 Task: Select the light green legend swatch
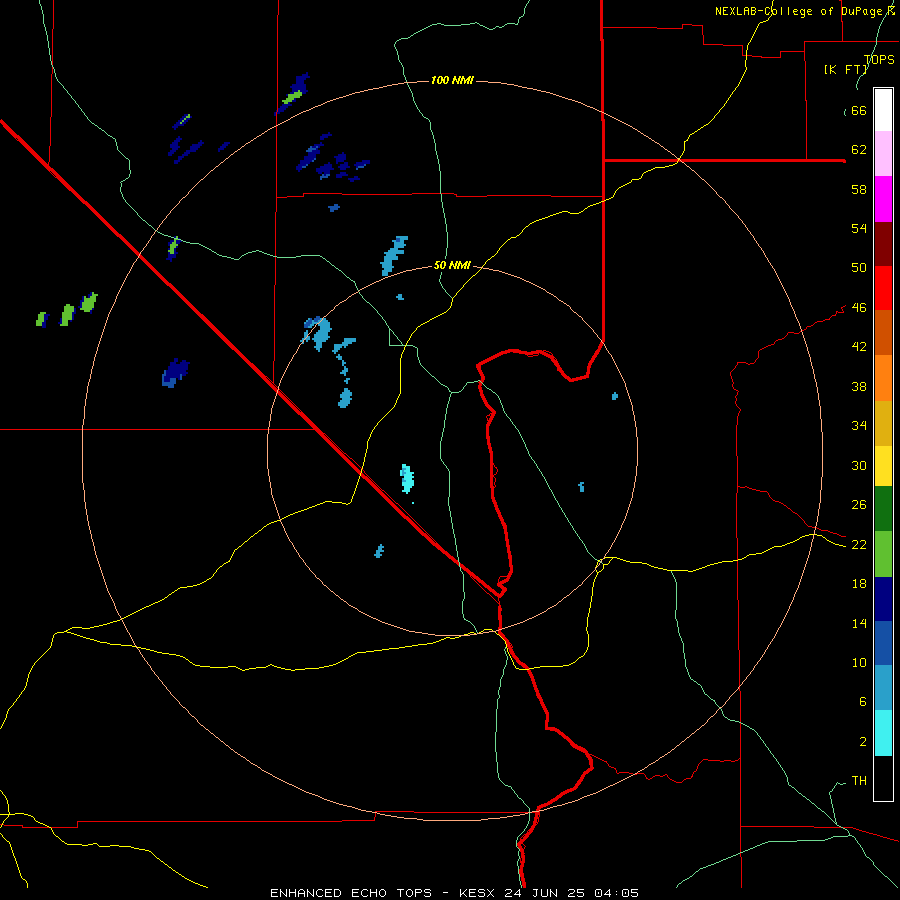point(883,554)
